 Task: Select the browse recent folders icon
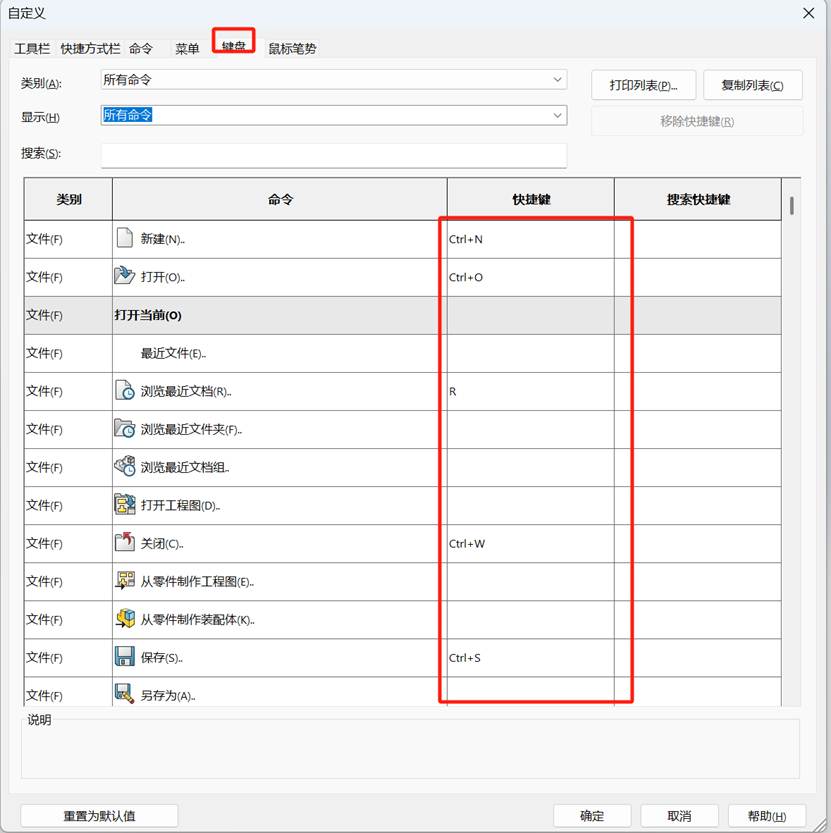click(x=124, y=428)
